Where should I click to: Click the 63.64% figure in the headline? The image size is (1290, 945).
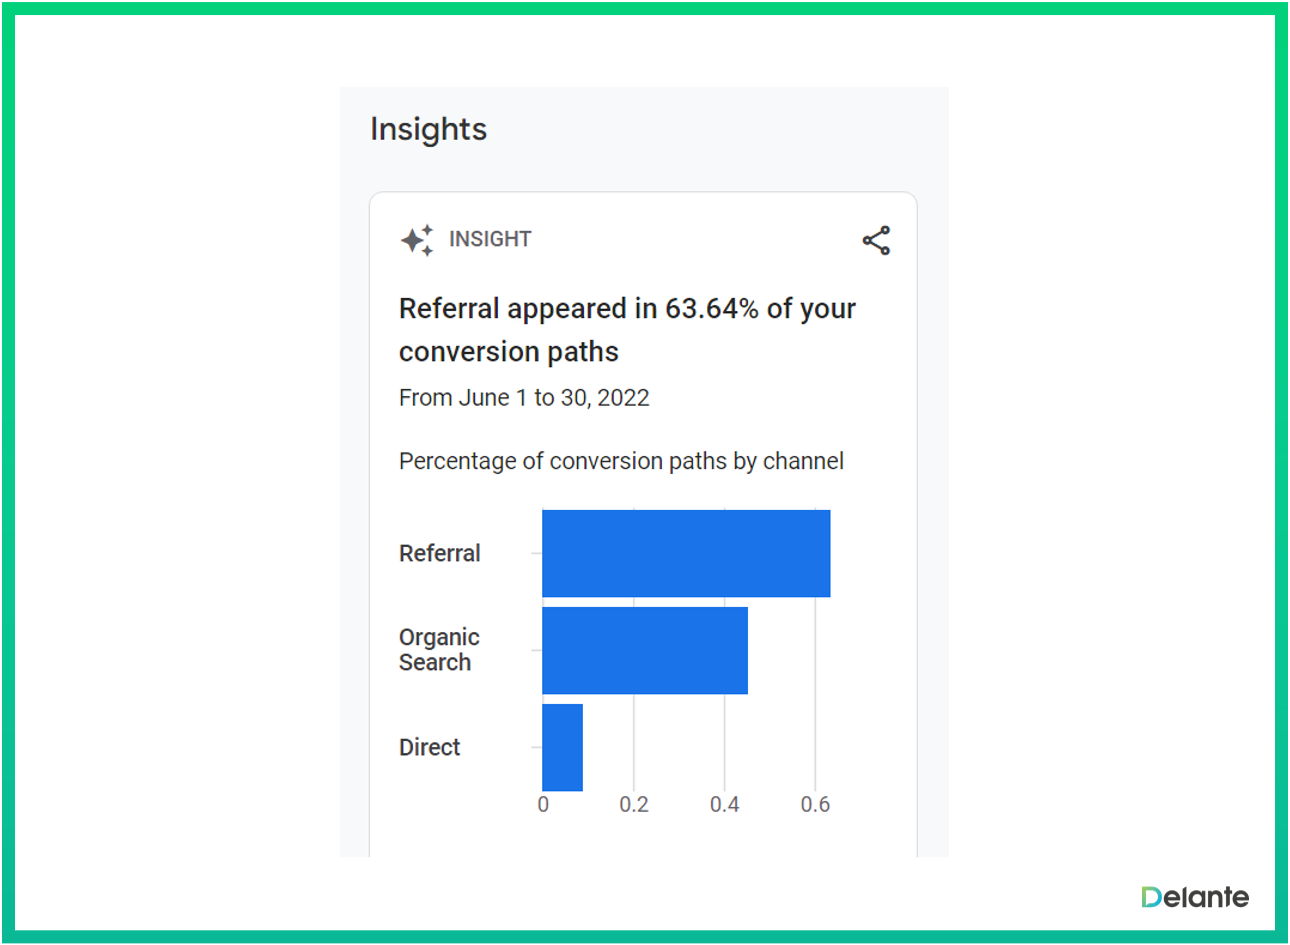coord(712,309)
